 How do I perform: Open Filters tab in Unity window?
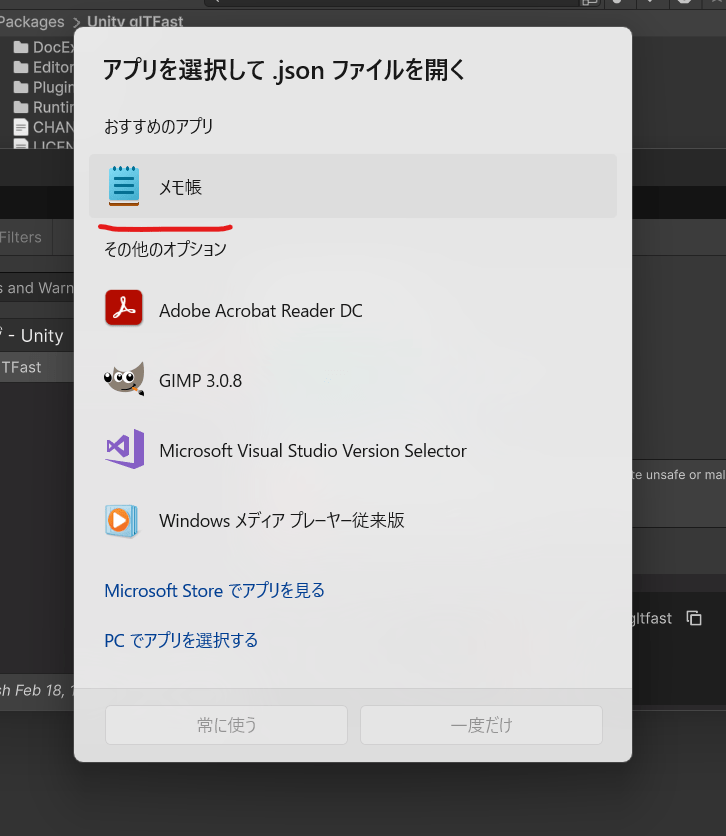pos(21,237)
